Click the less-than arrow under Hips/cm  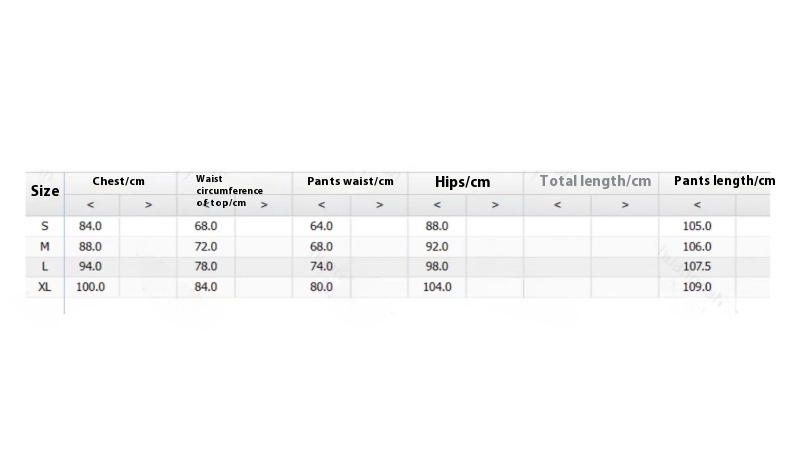pyautogui.click(x=437, y=205)
